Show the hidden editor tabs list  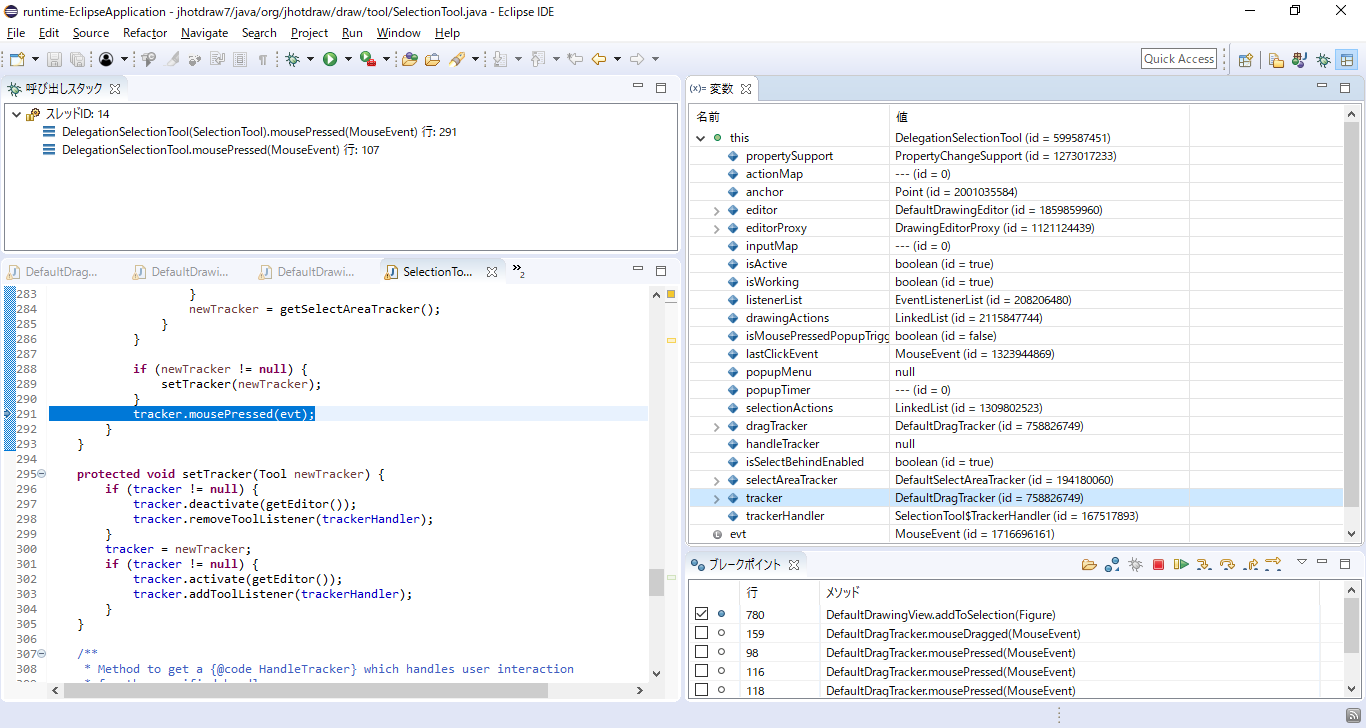[x=518, y=270]
